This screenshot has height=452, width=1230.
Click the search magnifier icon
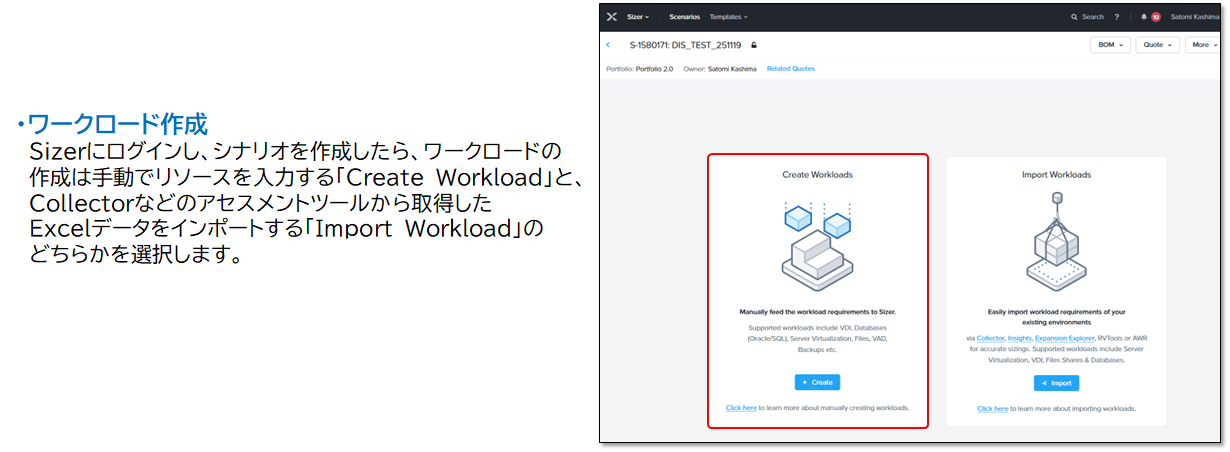[x=1074, y=17]
